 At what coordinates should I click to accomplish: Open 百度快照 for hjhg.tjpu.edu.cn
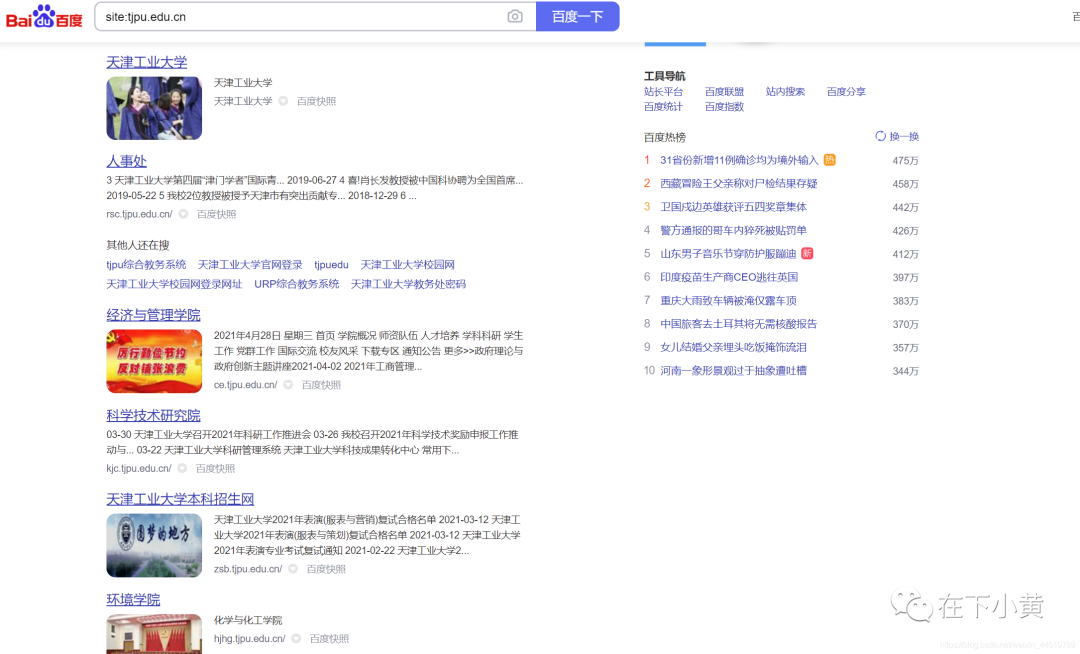click(x=329, y=638)
